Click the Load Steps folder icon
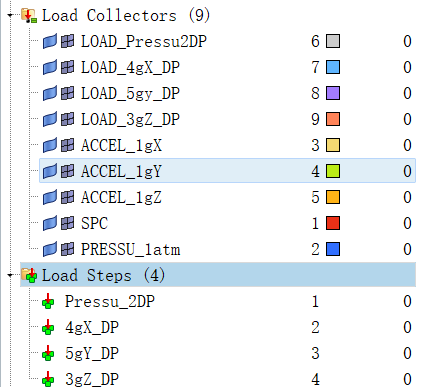The width and height of the screenshot is (423, 387). pos(29,275)
